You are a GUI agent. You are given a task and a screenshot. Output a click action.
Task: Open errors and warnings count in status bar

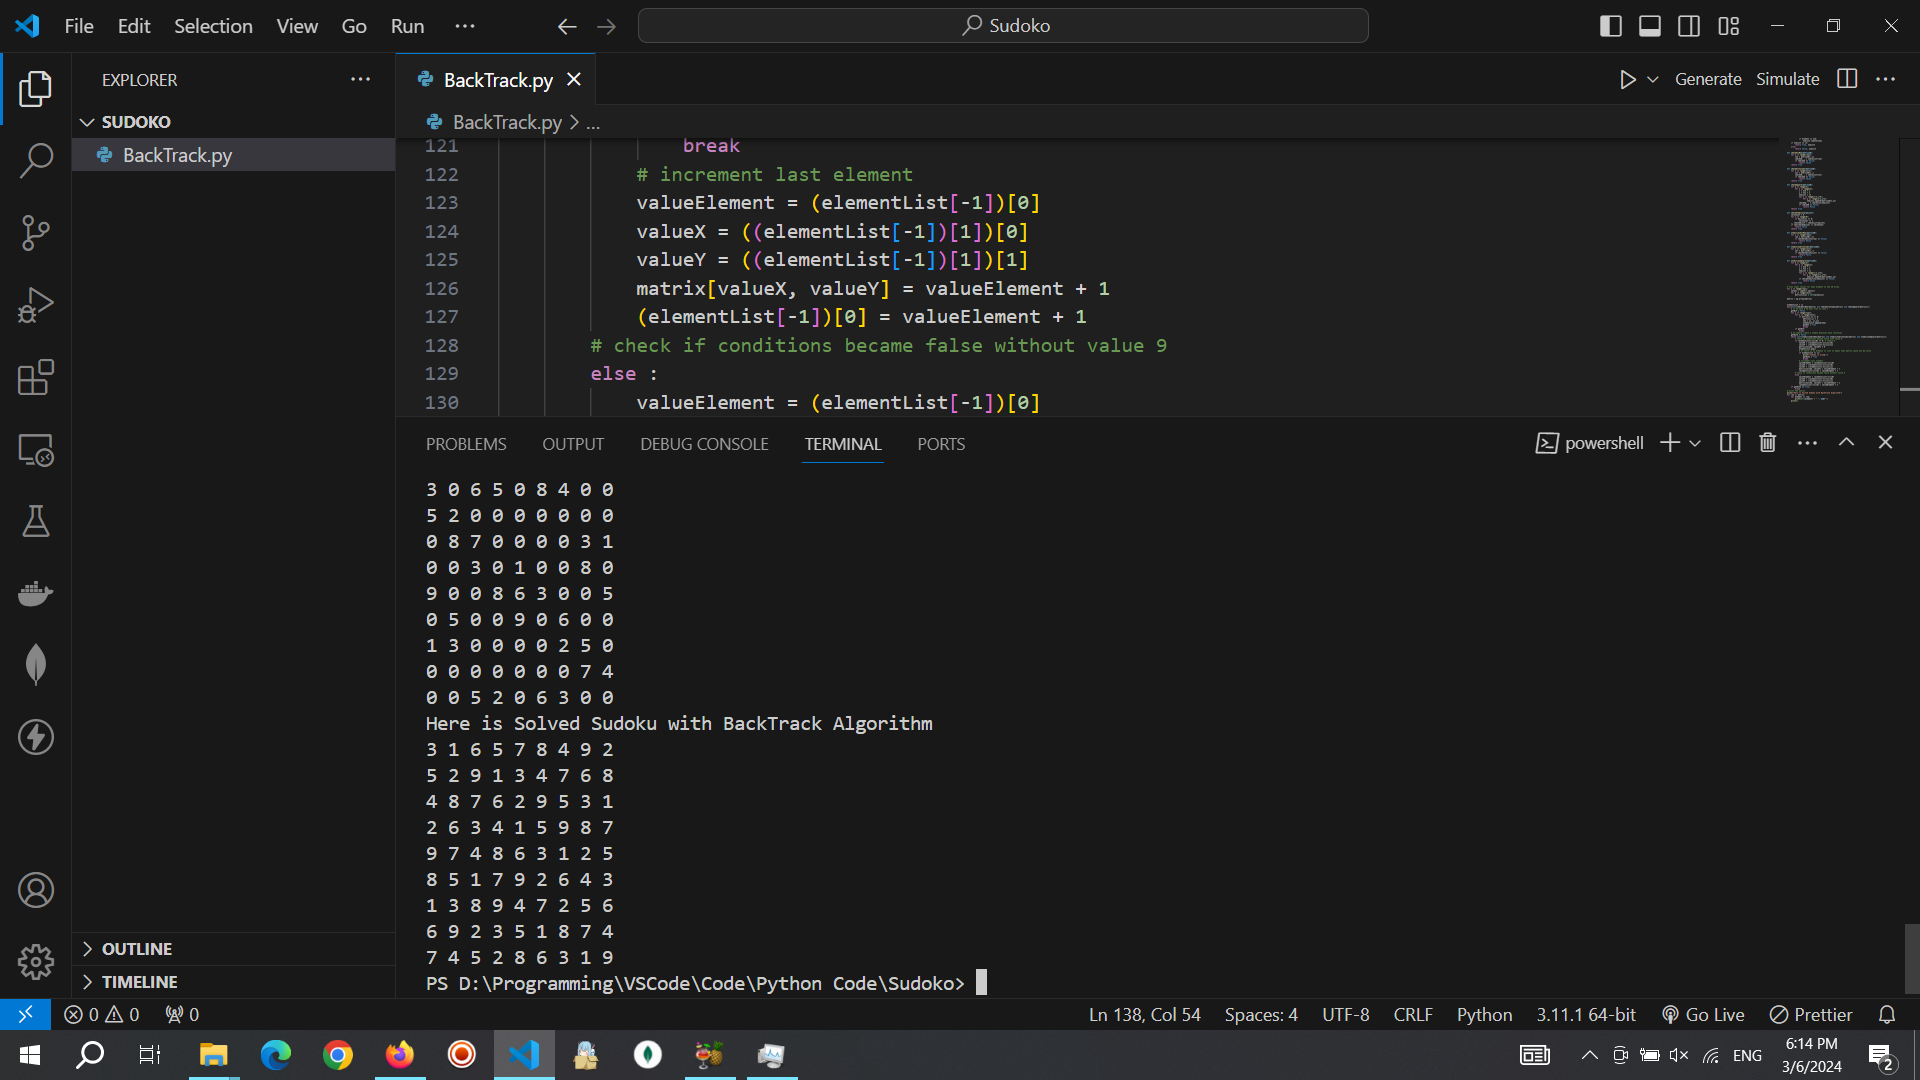101,1014
